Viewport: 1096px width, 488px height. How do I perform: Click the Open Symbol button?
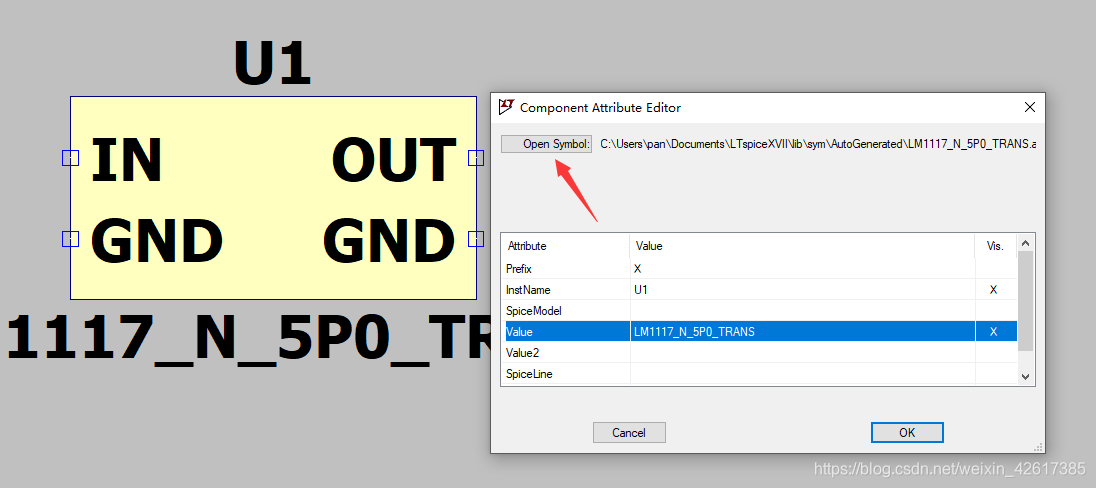pos(547,144)
